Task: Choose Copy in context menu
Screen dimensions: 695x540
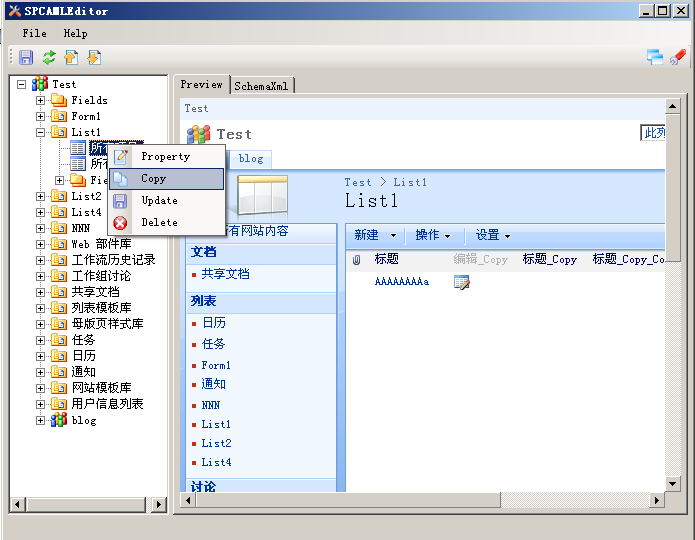Action: tap(167, 179)
